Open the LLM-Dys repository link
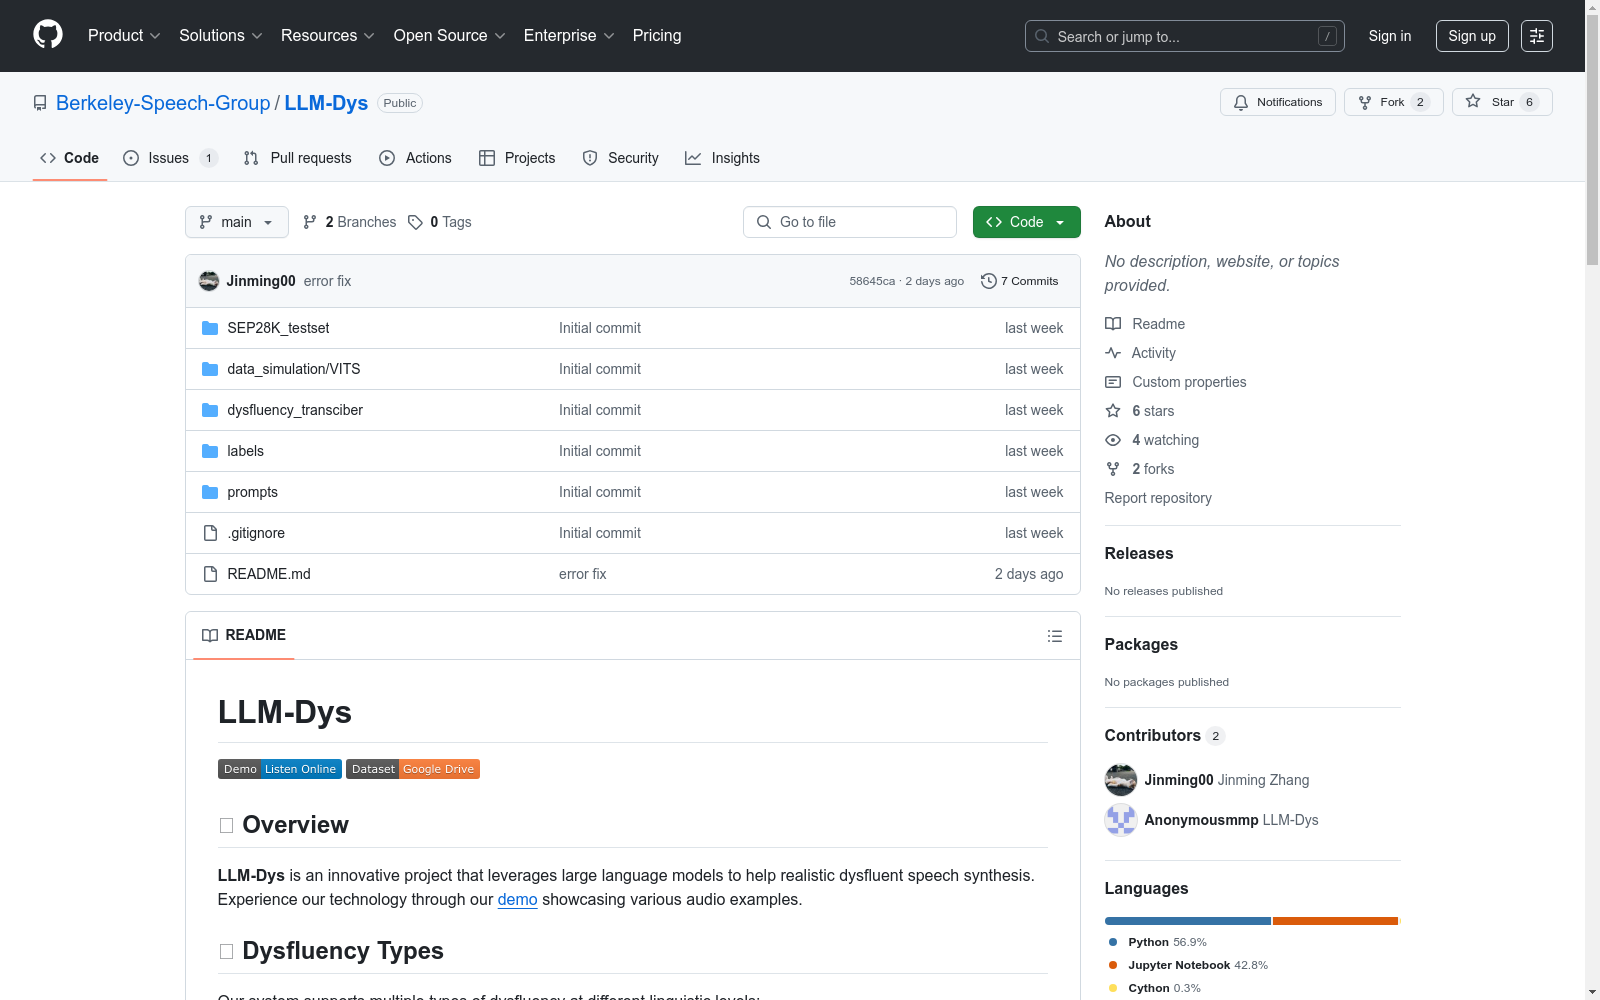1600x1000 pixels. [326, 103]
